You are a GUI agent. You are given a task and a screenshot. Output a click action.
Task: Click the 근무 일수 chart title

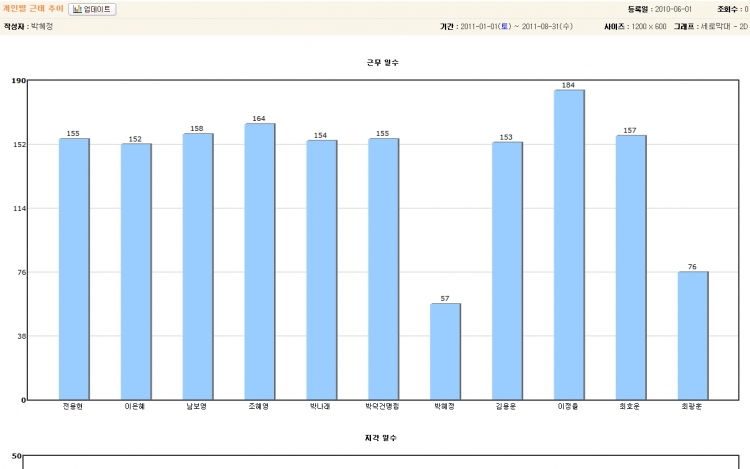(383, 62)
